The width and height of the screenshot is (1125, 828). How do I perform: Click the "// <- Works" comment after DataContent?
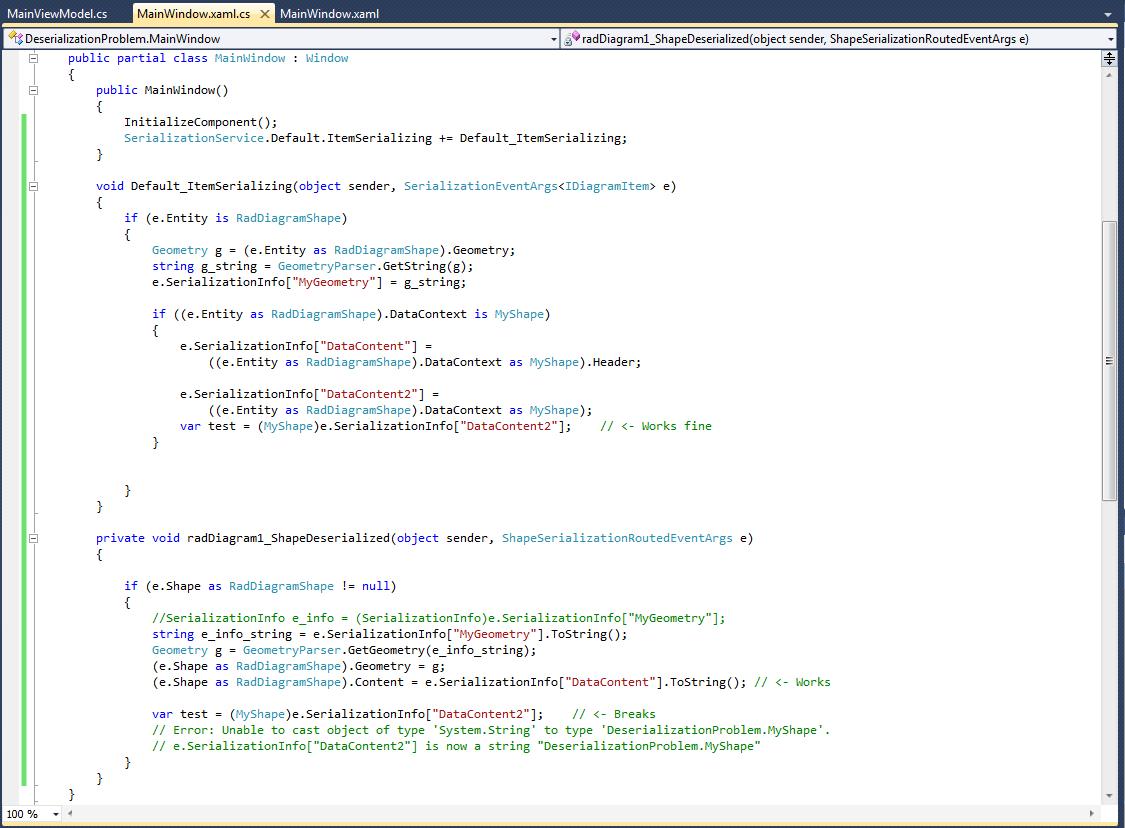(792, 682)
